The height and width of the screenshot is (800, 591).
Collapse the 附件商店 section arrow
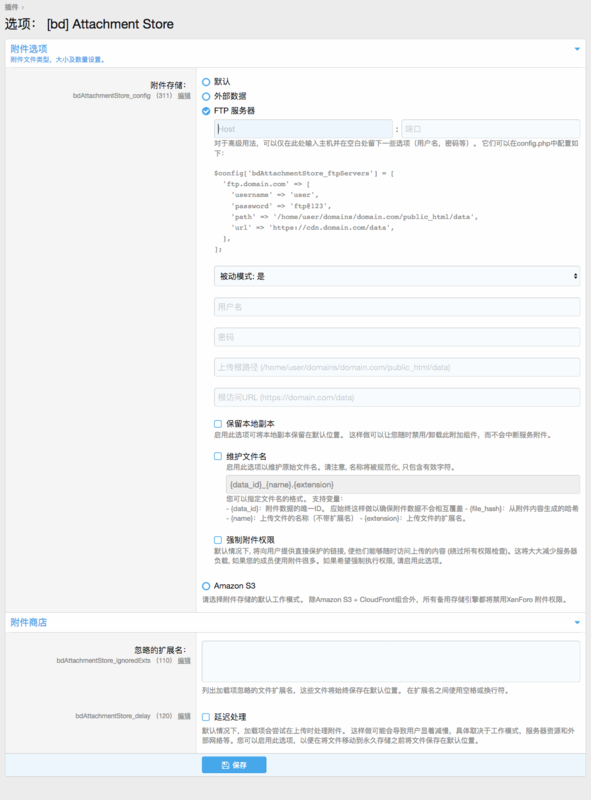[577, 622]
